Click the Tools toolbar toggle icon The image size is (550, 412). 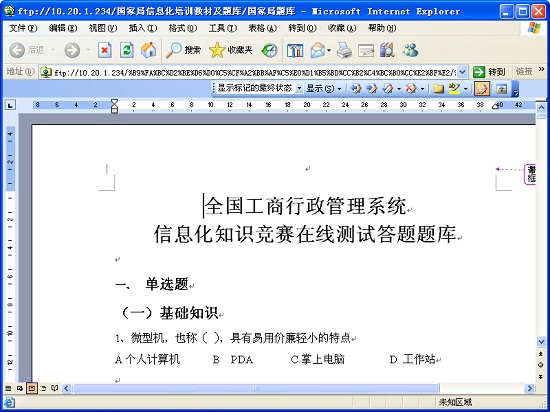click(x=295, y=50)
